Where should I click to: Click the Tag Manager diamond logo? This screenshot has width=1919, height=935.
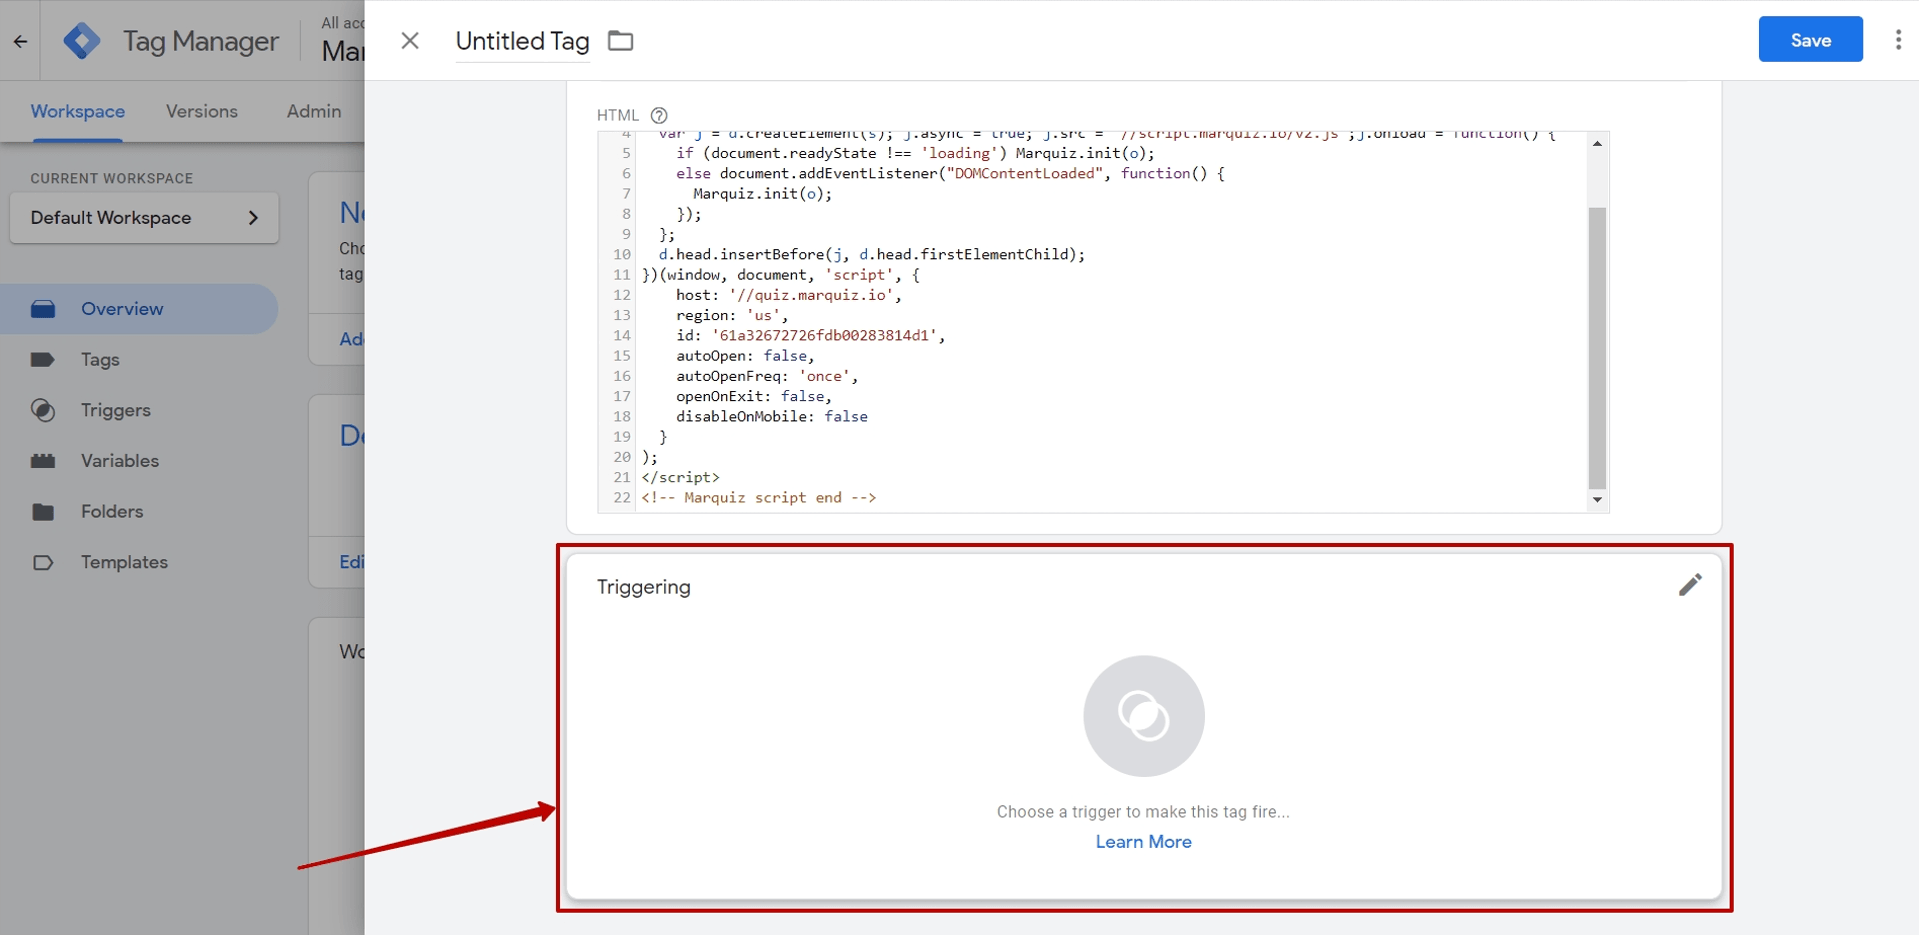click(x=82, y=41)
